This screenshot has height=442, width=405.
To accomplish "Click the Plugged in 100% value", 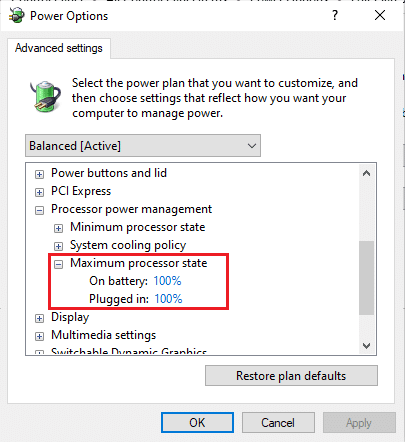I will click(168, 299).
